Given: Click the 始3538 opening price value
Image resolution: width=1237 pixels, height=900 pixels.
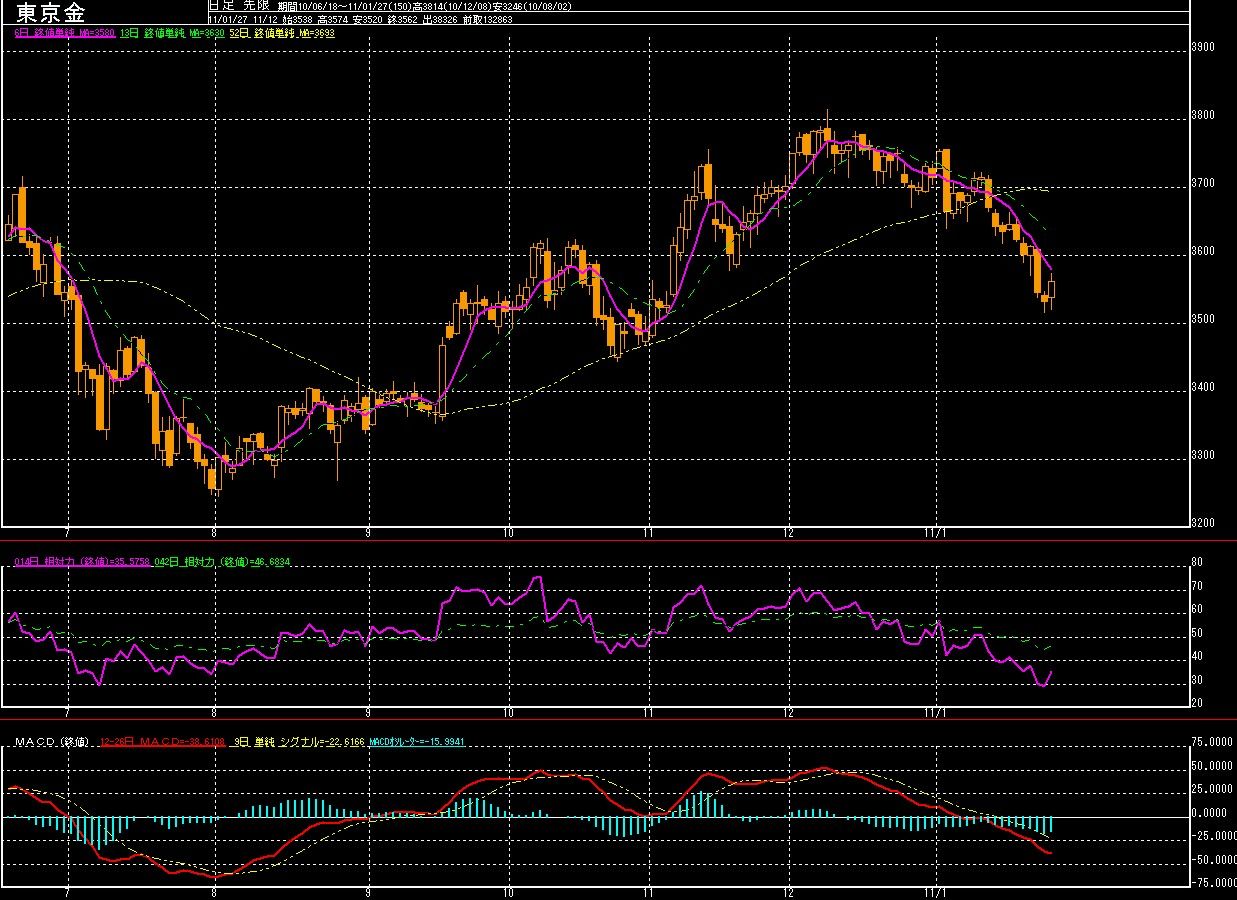Looking at the screenshot, I should coord(298,20).
